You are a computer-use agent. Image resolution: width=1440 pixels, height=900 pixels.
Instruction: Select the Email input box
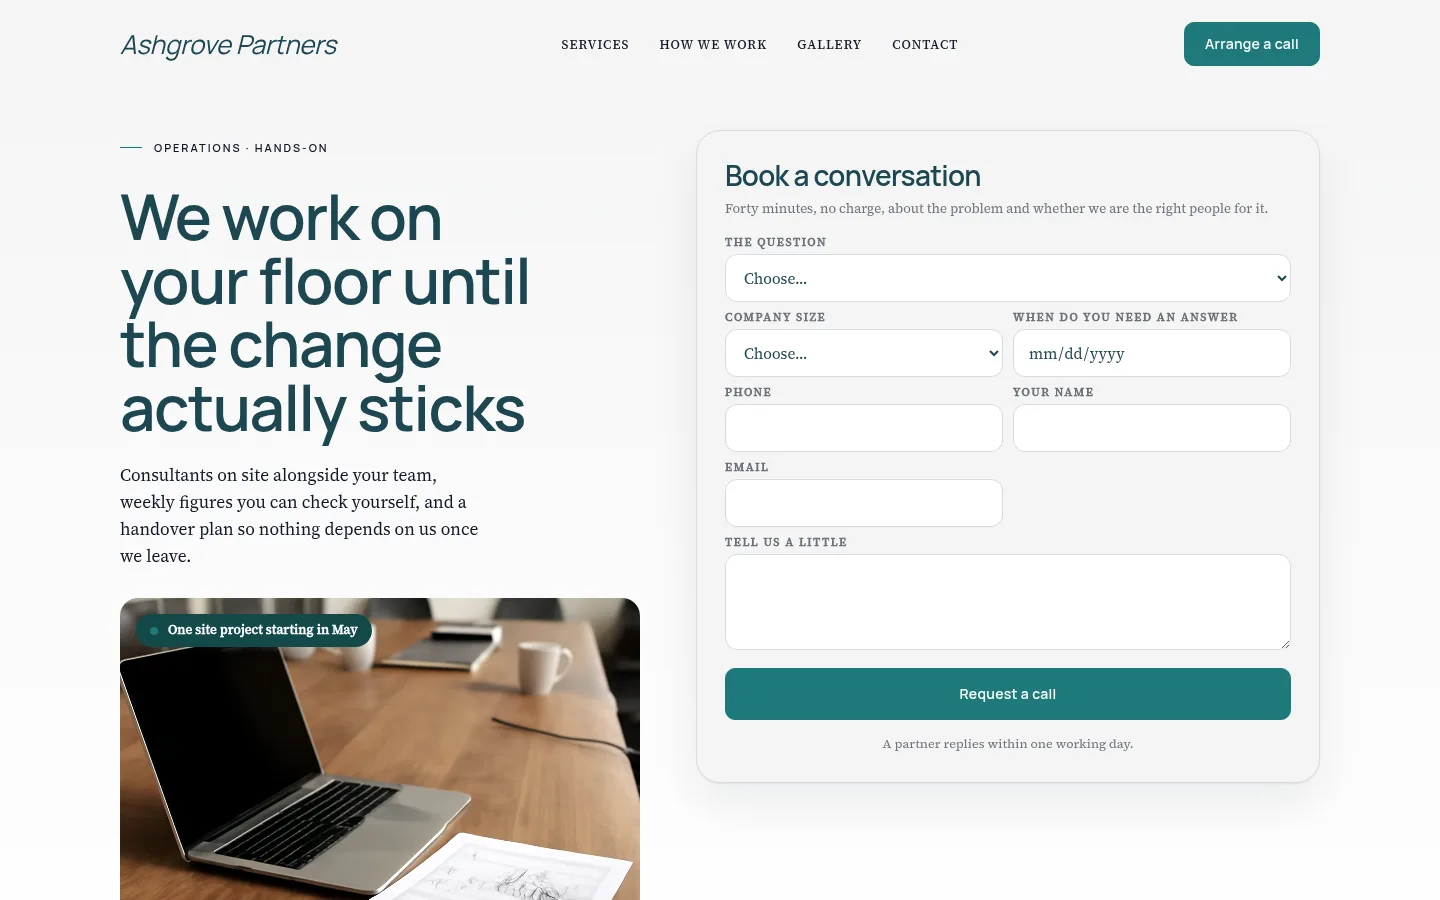pos(864,503)
